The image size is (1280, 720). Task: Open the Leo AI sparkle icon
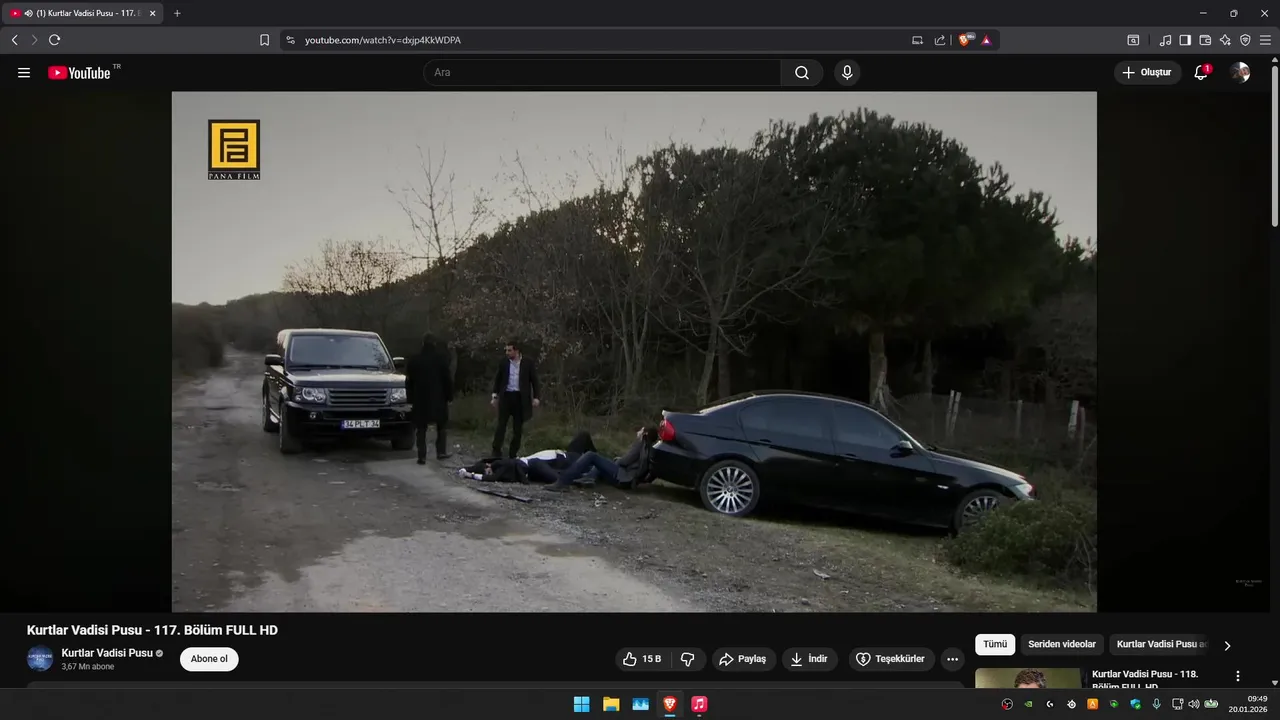coord(1225,40)
